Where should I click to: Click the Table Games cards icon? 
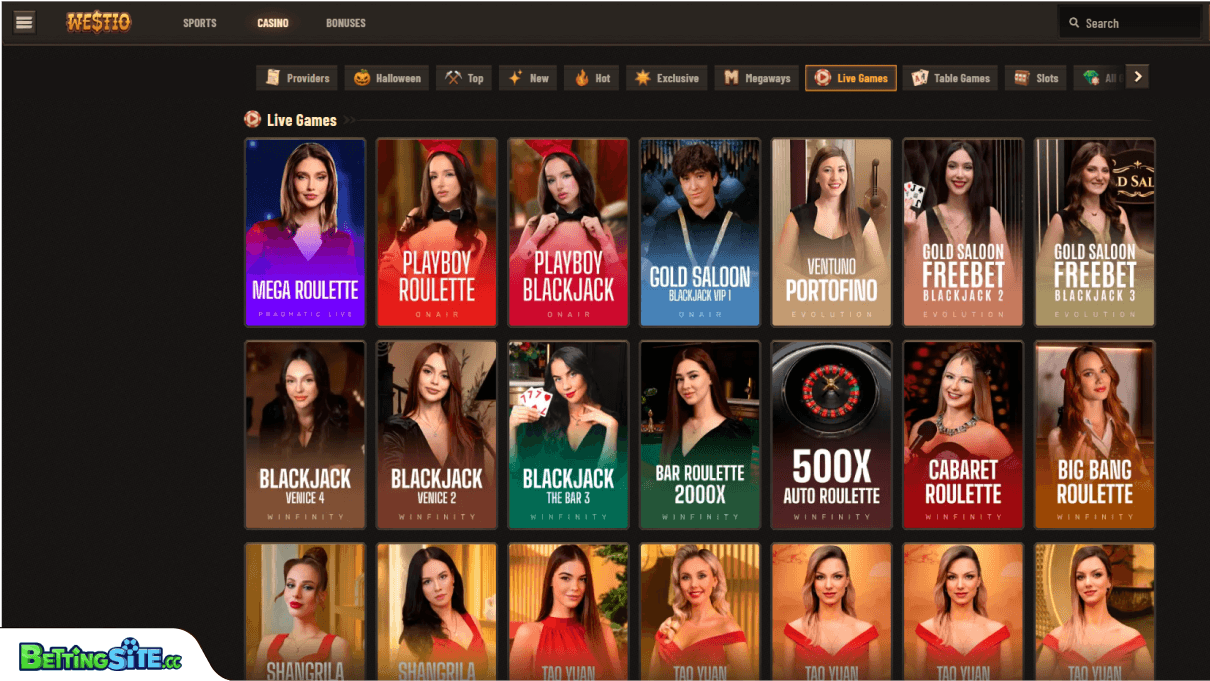click(x=919, y=78)
